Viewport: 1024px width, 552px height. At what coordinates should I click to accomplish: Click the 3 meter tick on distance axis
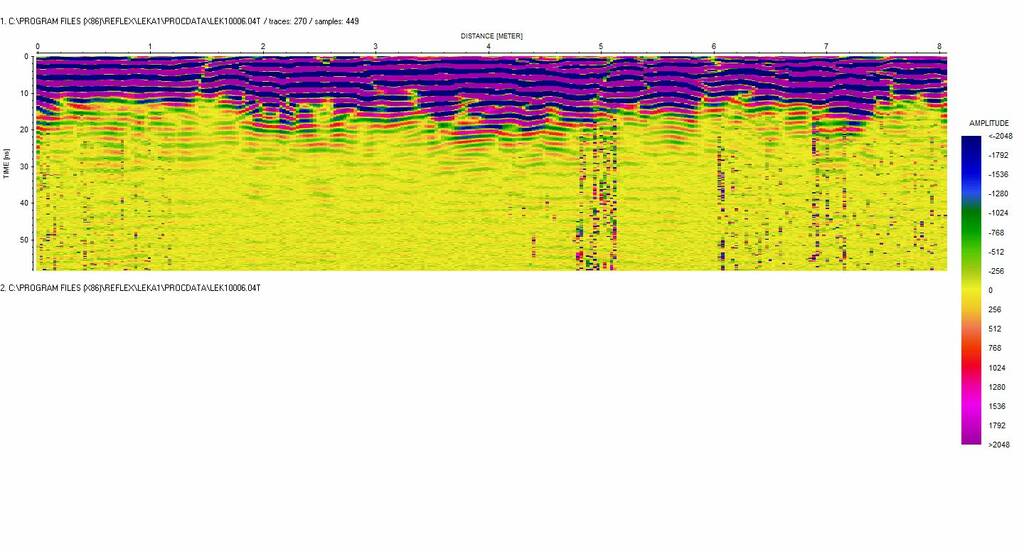click(x=376, y=47)
